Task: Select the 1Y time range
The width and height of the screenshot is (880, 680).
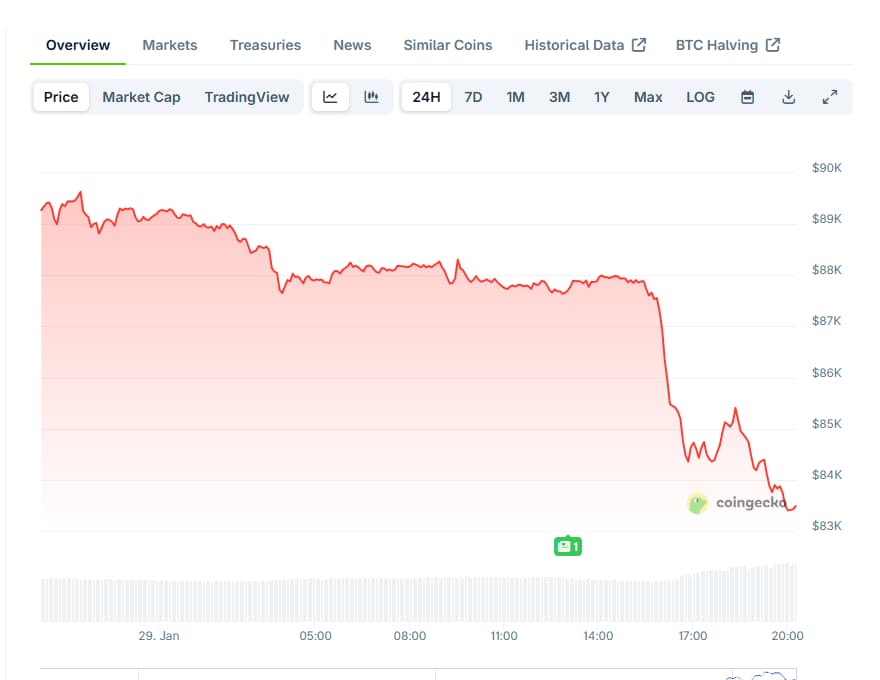Action: point(601,97)
